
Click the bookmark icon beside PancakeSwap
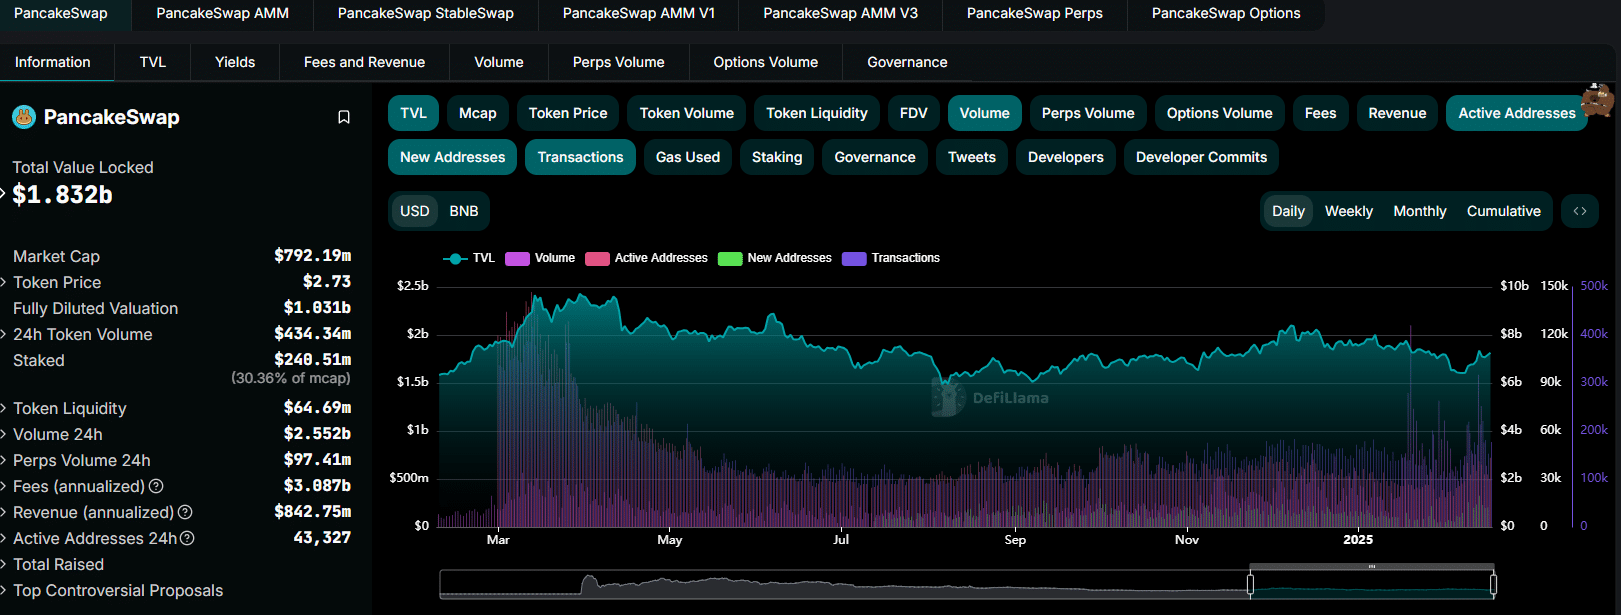click(x=344, y=118)
